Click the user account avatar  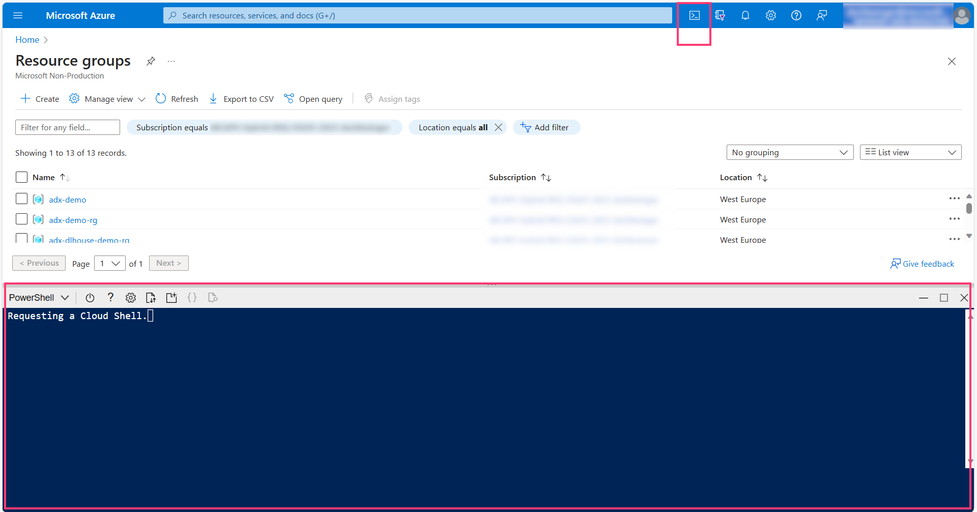(x=961, y=16)
